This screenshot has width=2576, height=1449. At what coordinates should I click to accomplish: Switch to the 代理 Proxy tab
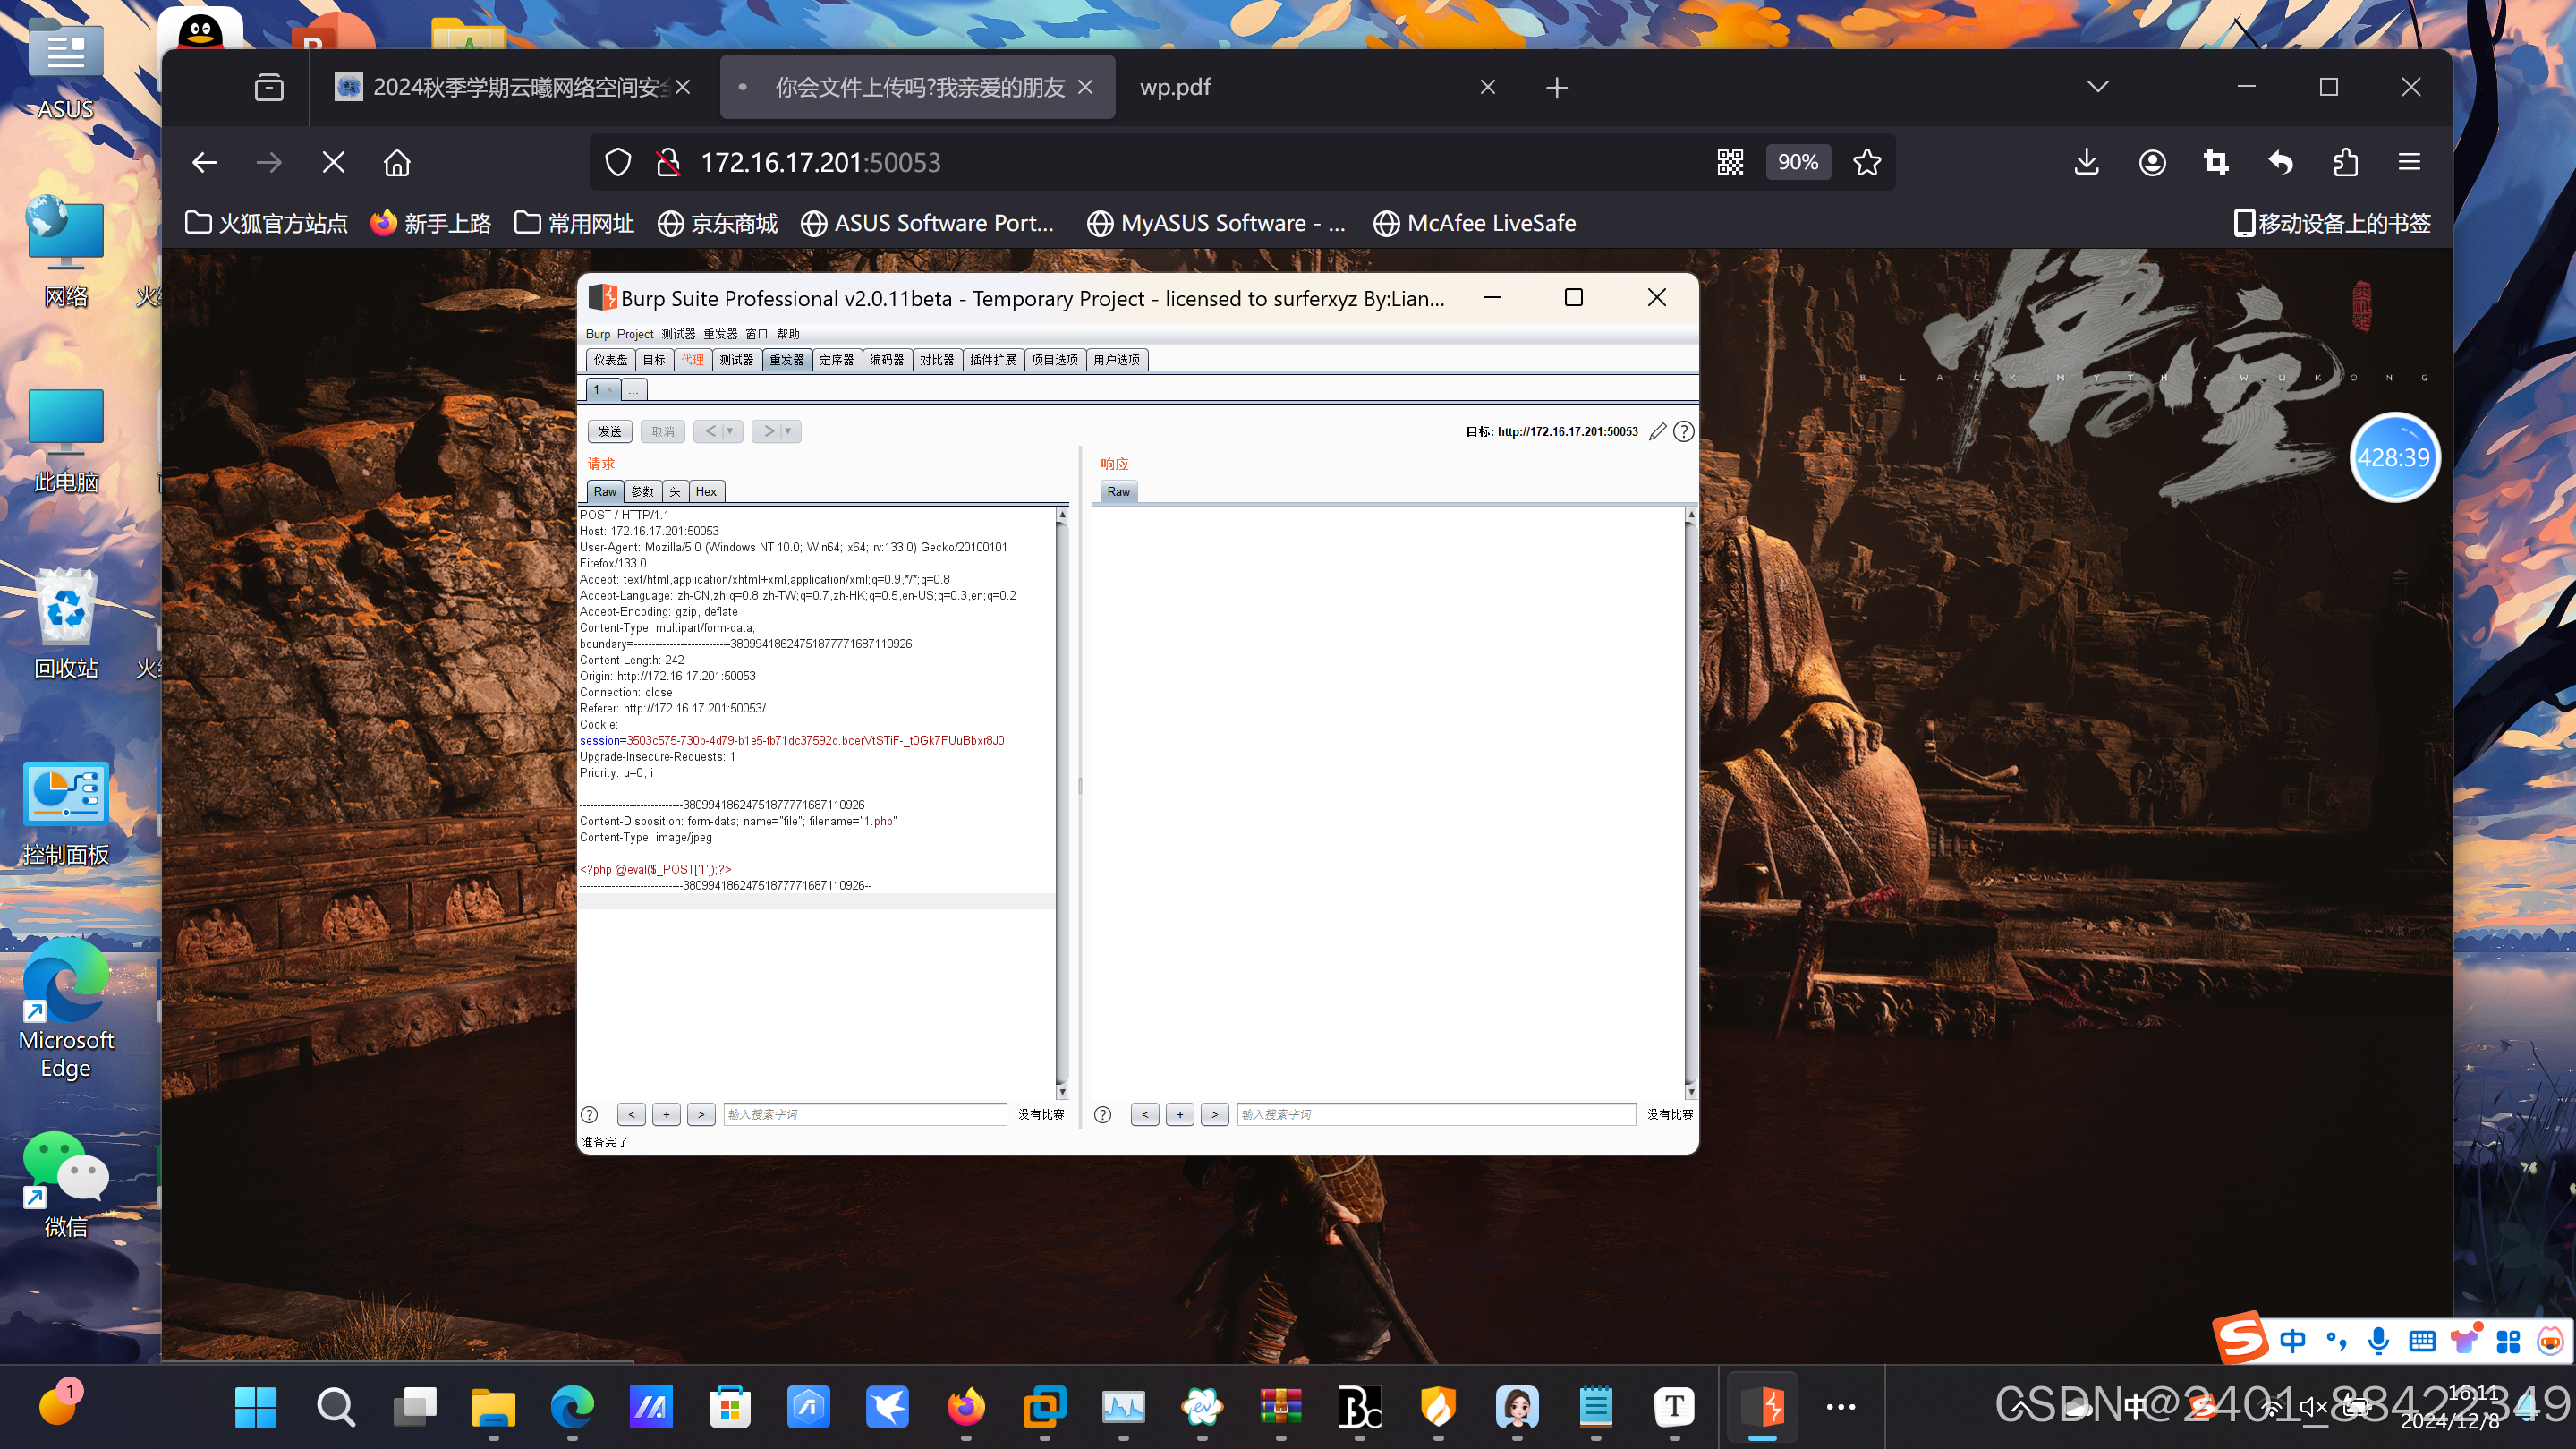coord(692,360)
